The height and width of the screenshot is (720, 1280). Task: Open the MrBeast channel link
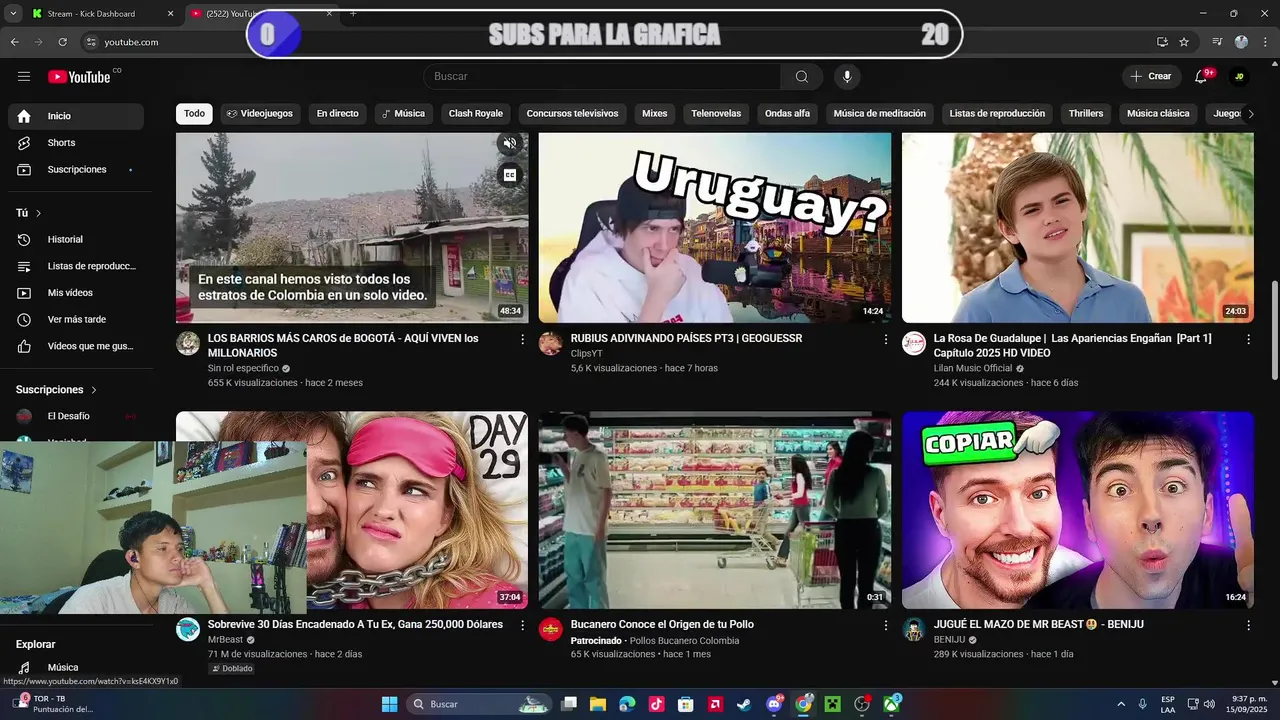click(226, 640)
